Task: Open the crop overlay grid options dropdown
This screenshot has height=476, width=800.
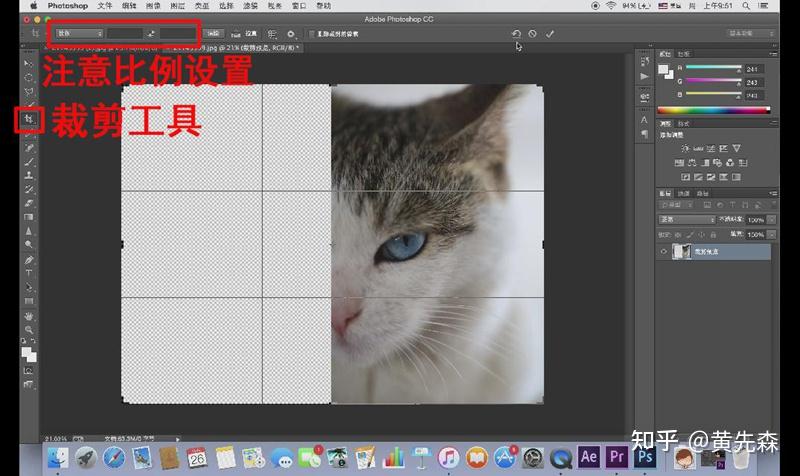Action: tap(272, 34)
